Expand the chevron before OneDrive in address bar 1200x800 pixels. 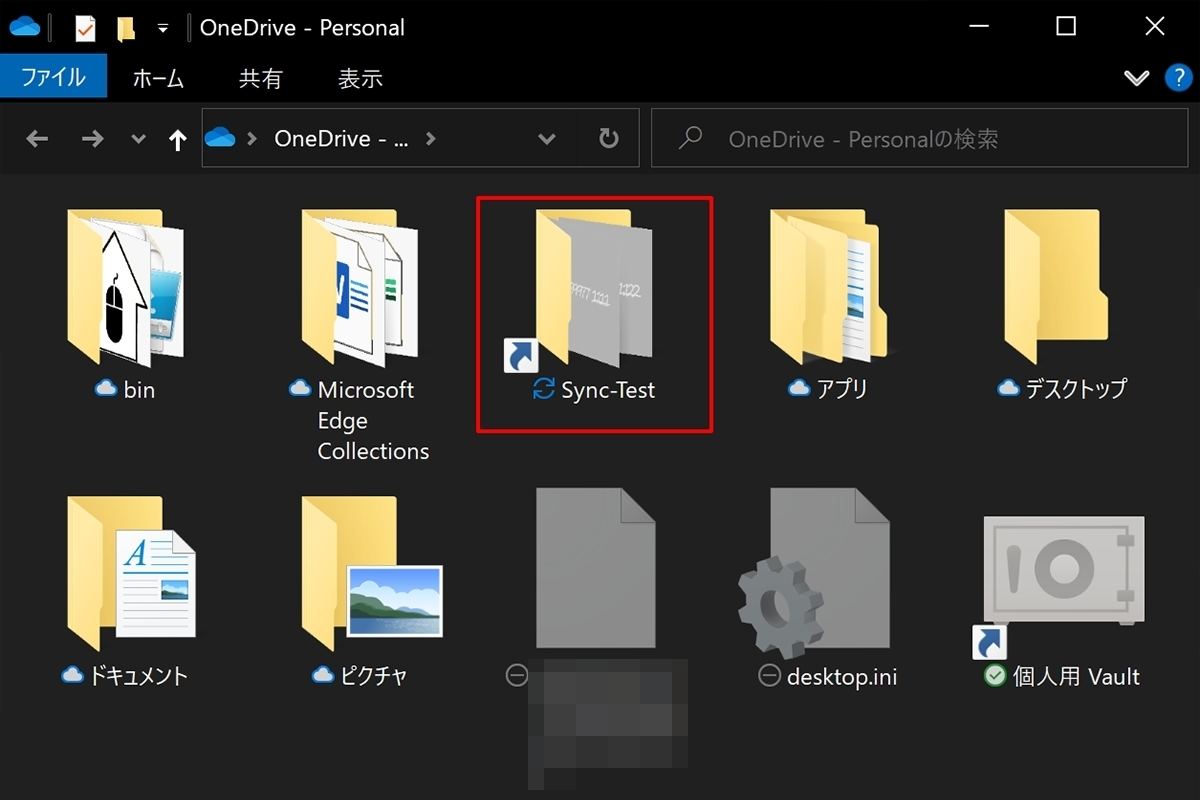pos(252,139)
